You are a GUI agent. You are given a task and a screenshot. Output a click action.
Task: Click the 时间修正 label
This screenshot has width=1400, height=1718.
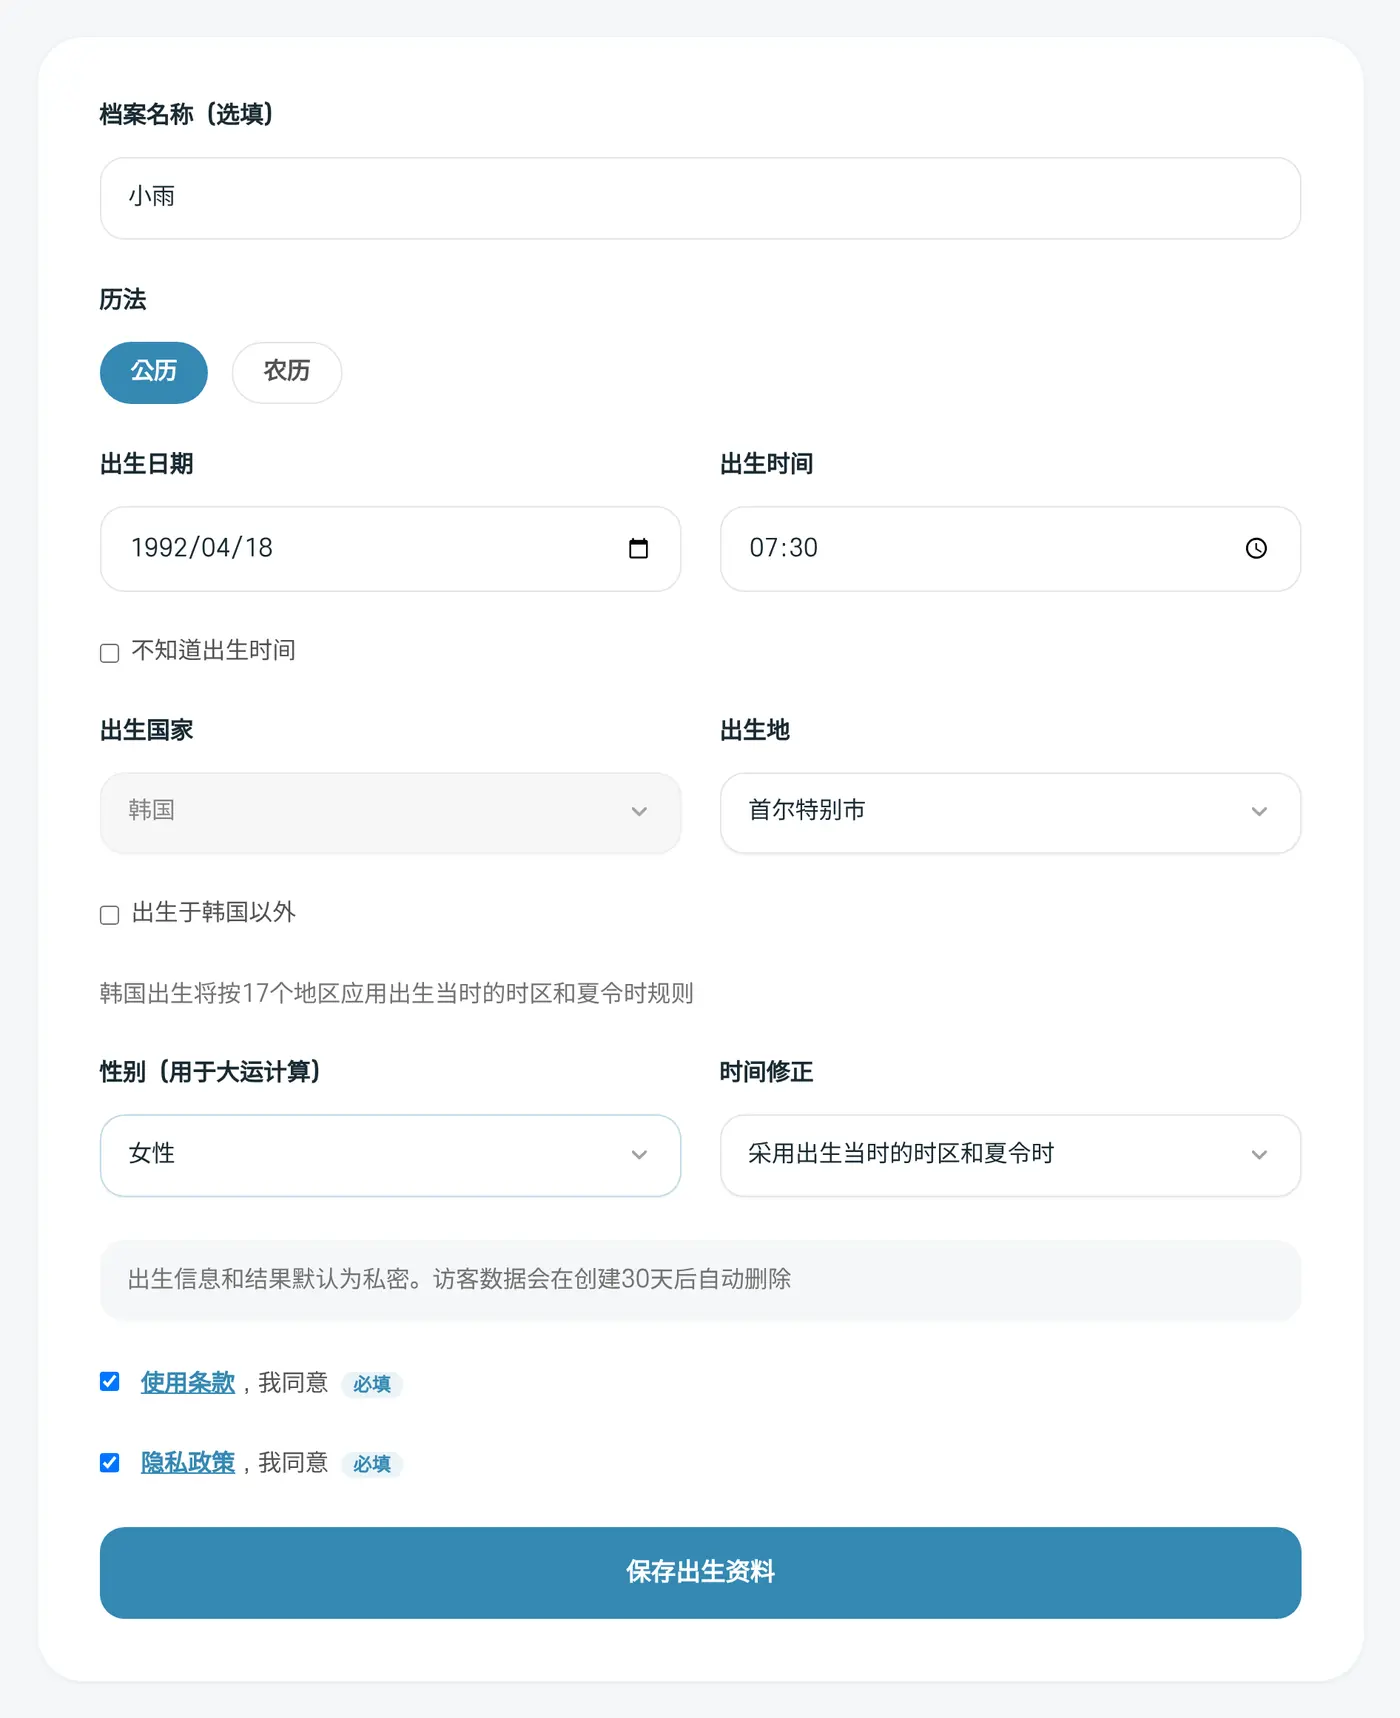(766, 1072)
